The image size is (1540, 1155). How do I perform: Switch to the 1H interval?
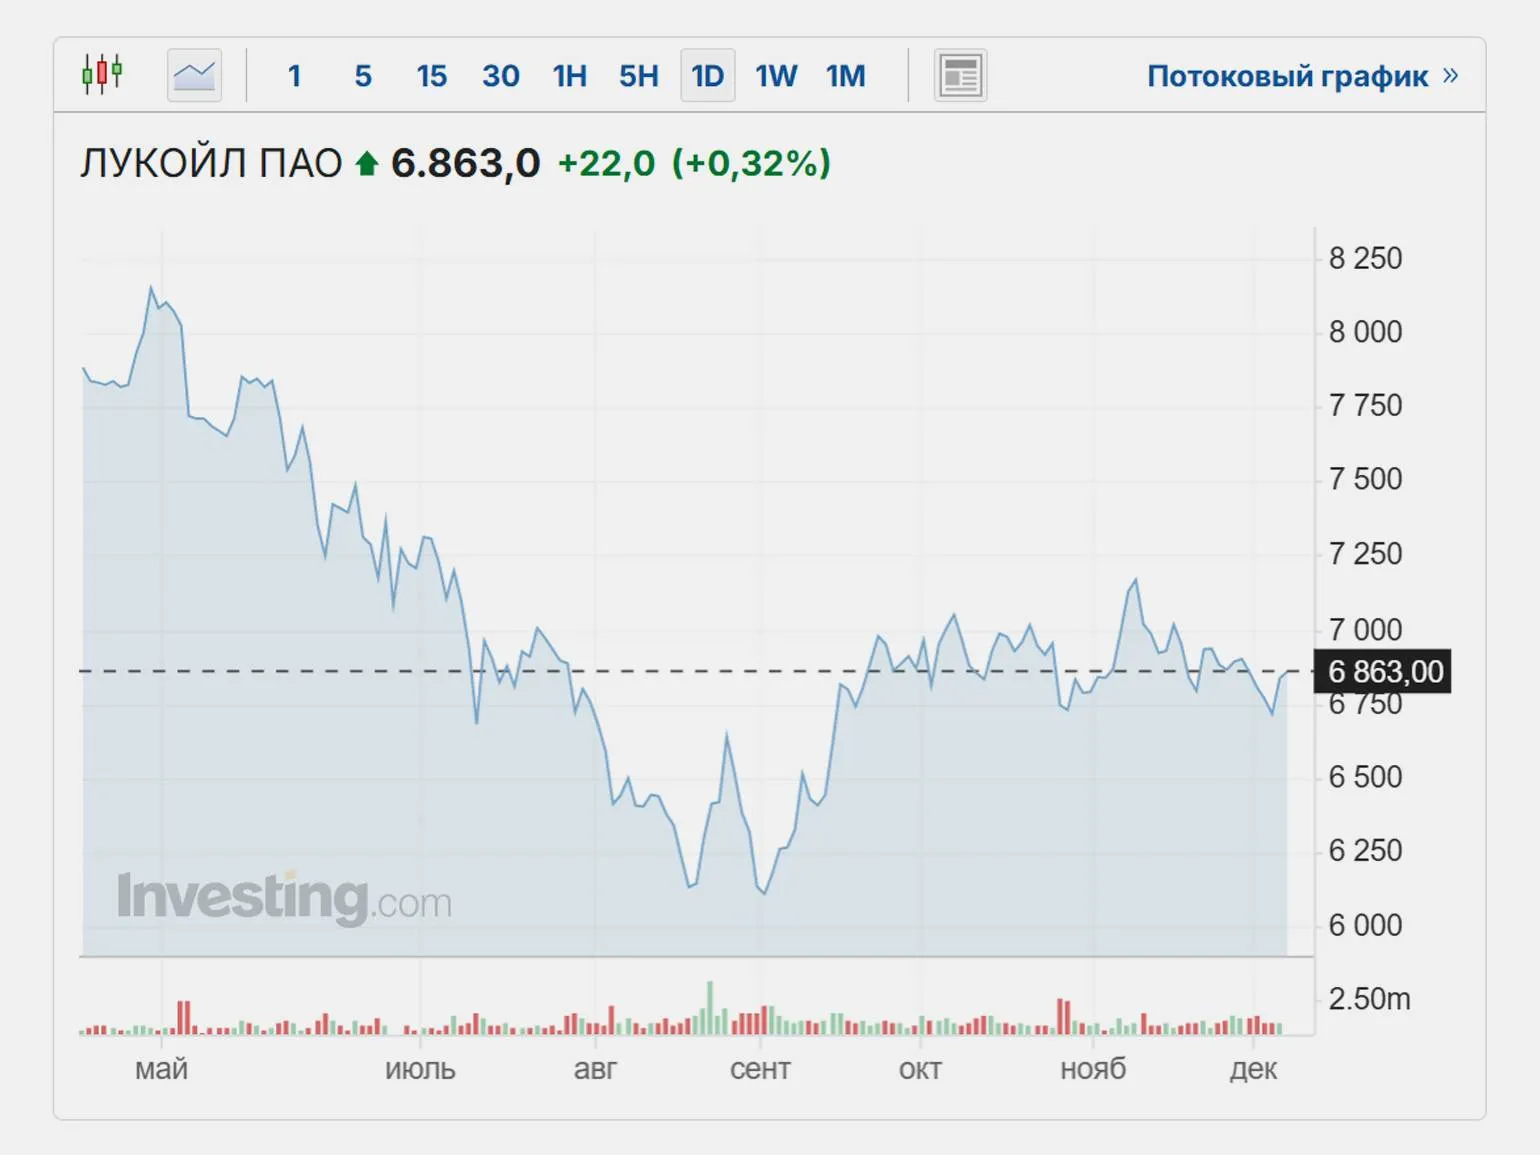(x=569, y=76)
